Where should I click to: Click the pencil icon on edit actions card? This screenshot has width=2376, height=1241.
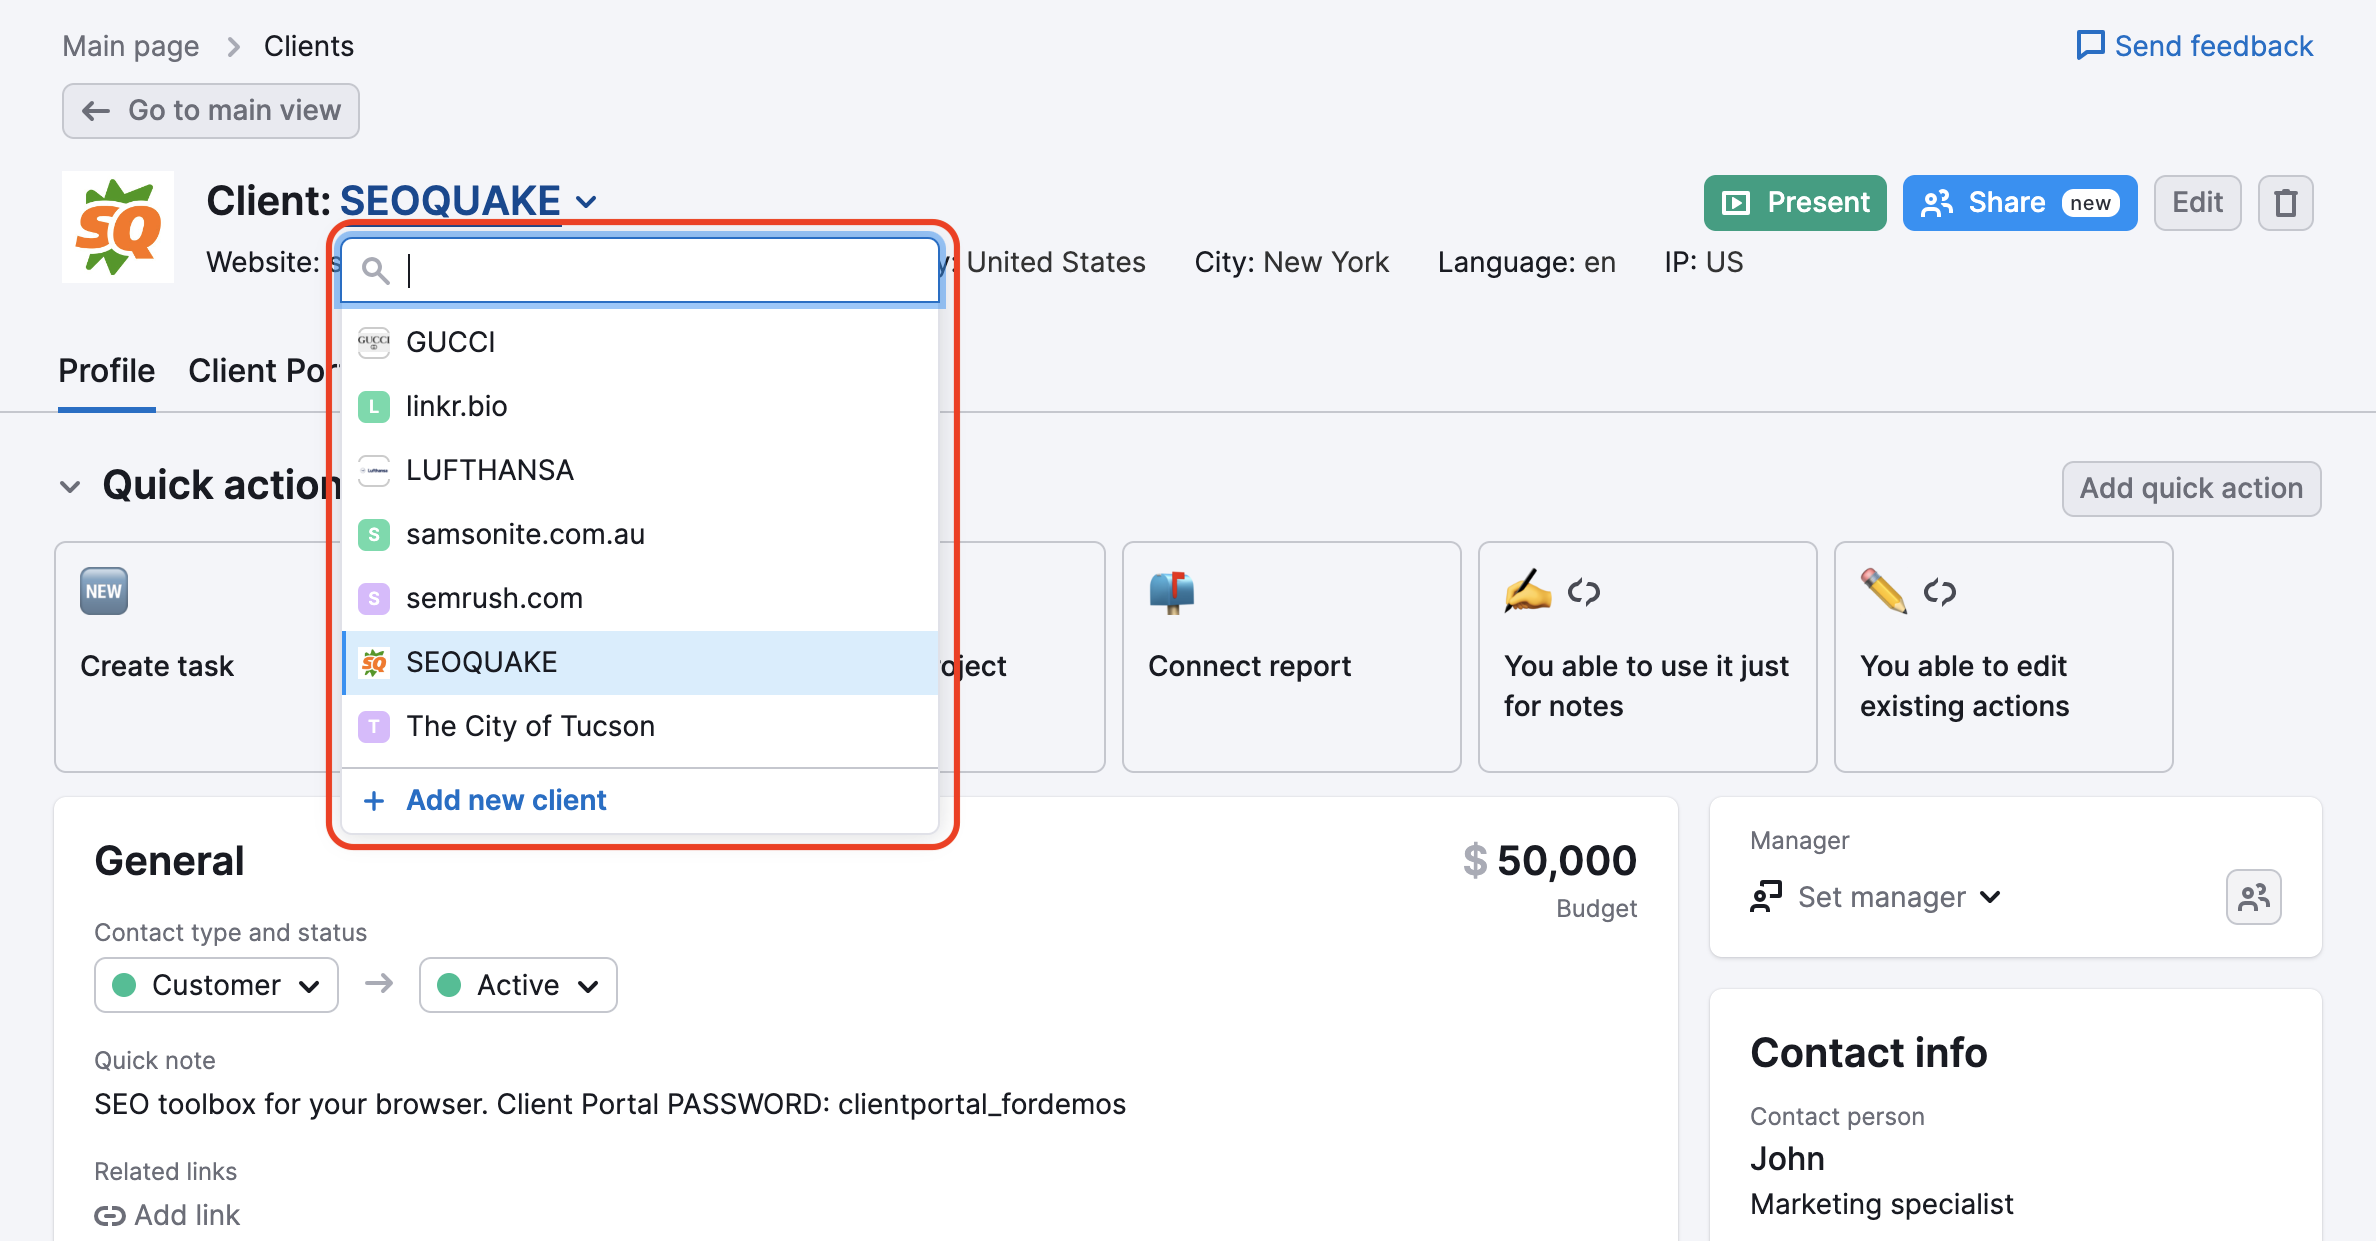coord(1884,591)
